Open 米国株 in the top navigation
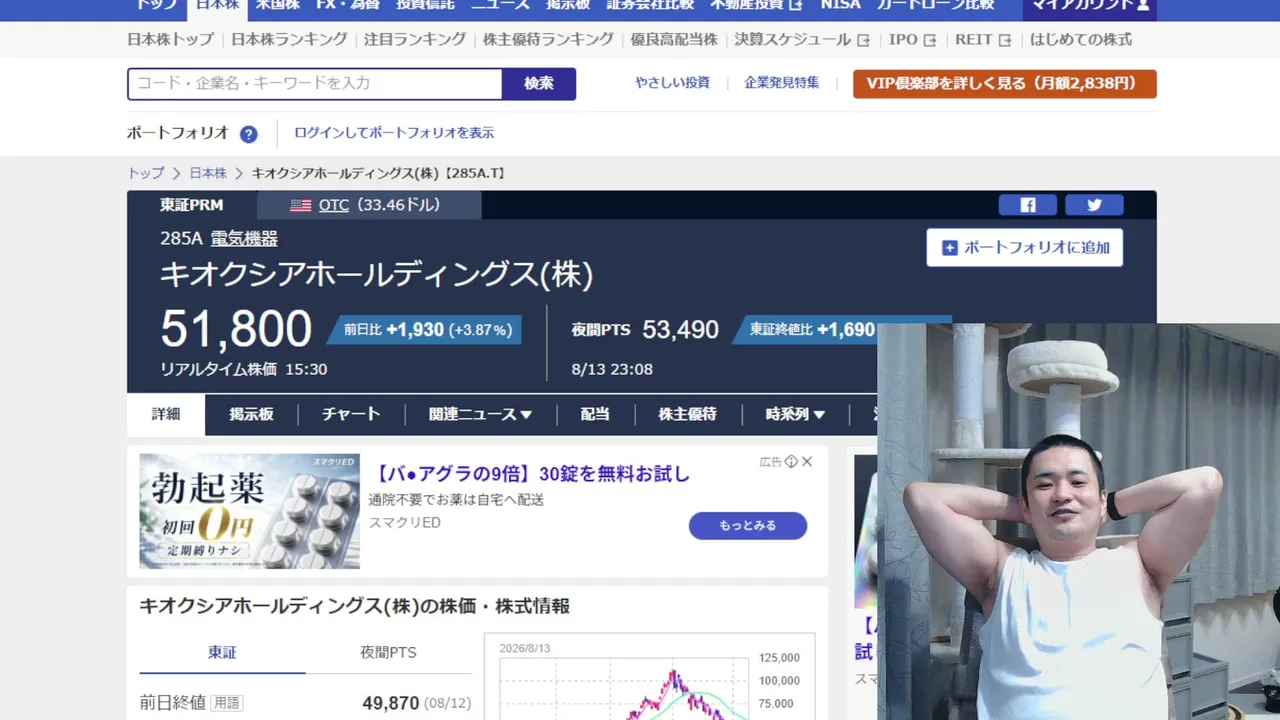The height and width of the screenshot is (720, 1280). (278, 6)
